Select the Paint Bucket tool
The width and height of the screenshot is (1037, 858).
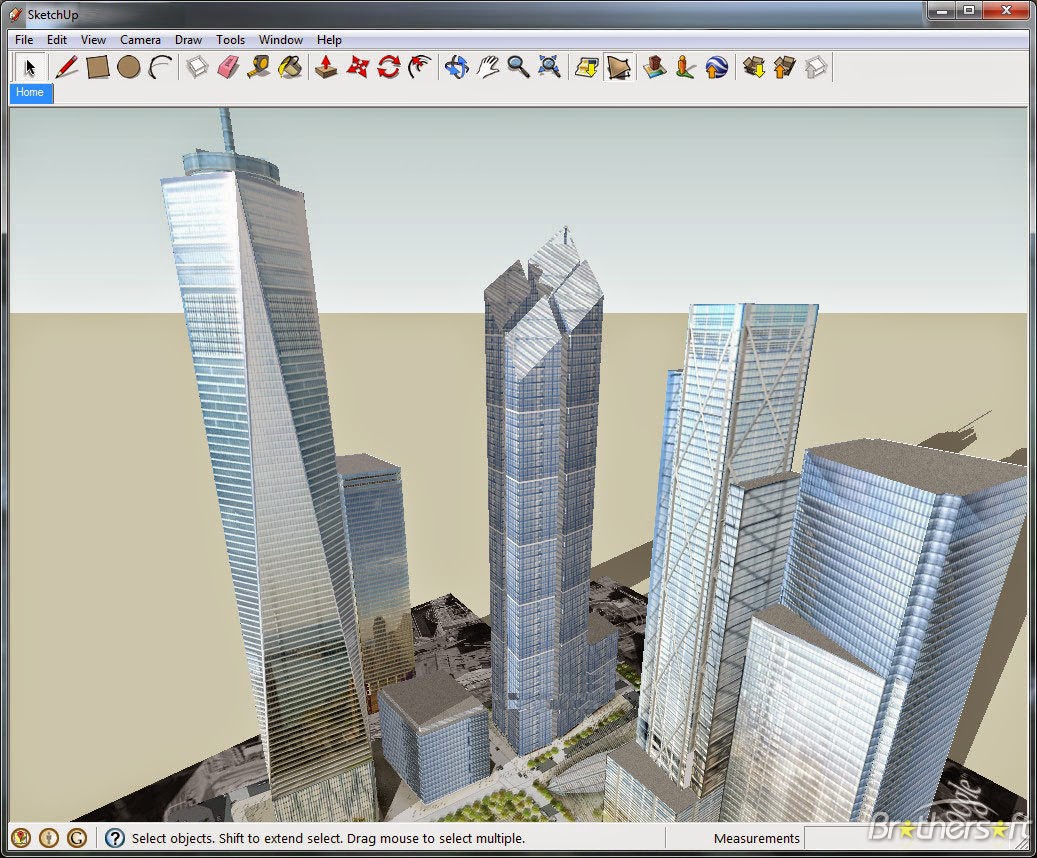[290, 67]
